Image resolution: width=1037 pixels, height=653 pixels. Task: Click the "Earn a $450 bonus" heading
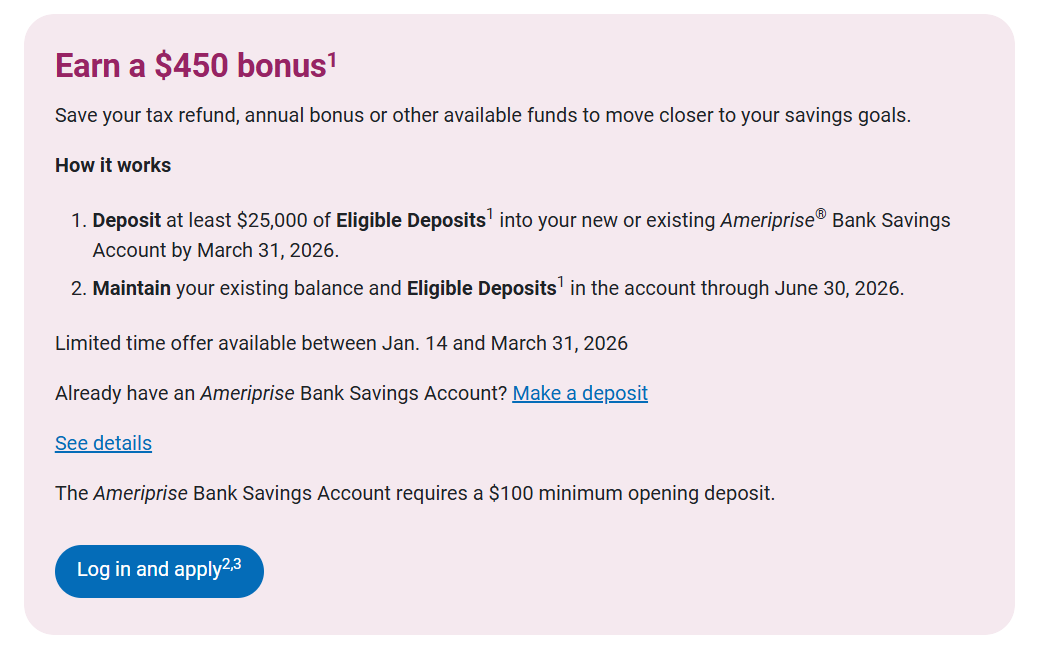(x=190, y=66)
